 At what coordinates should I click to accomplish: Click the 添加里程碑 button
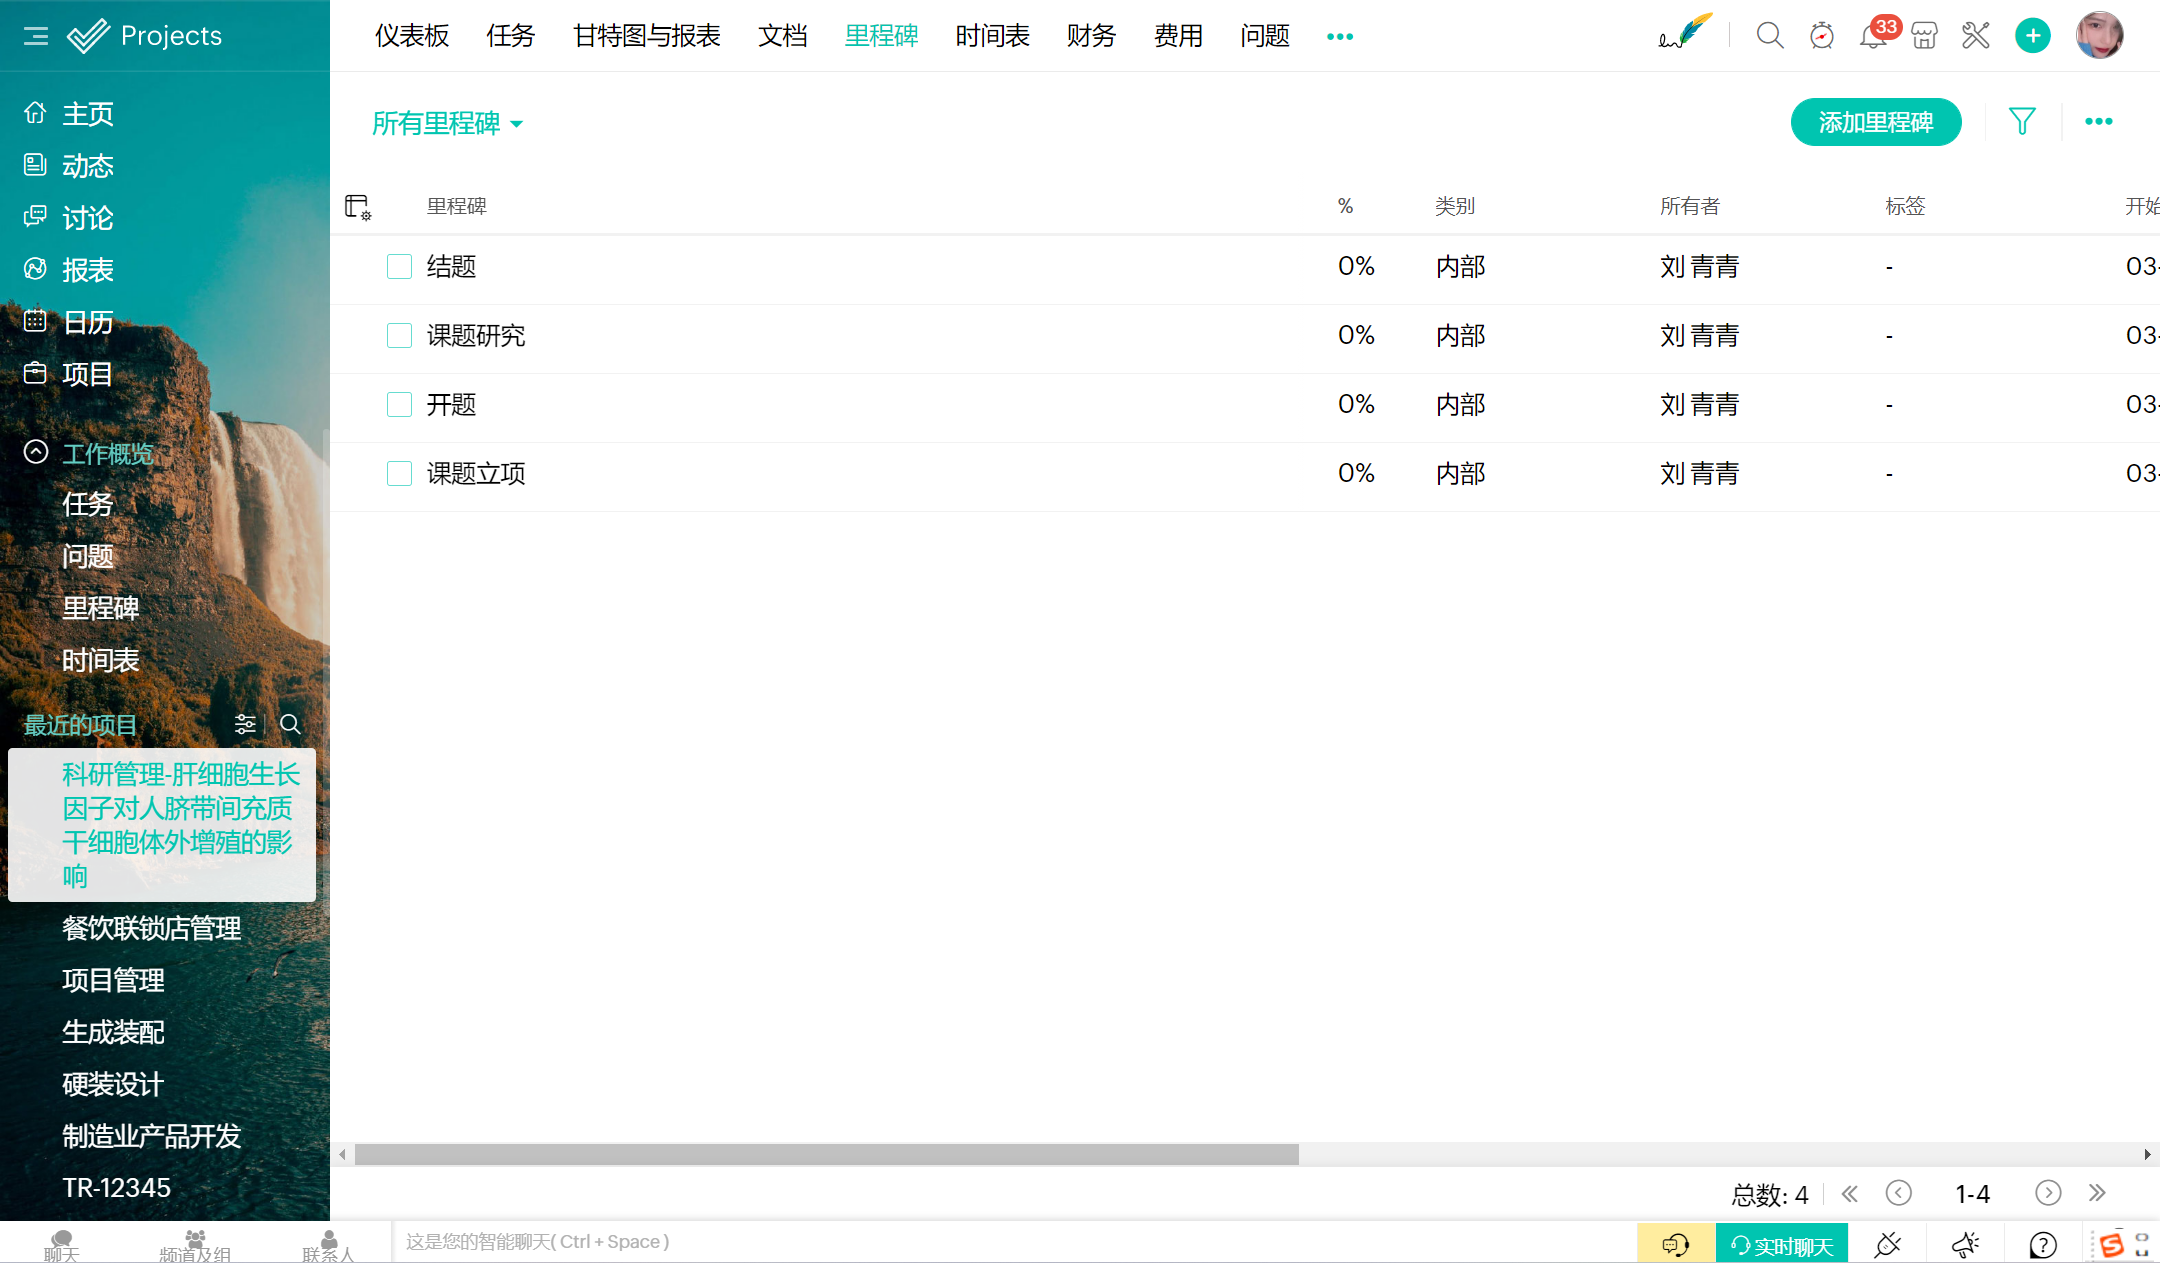[x=1875, y=122]
